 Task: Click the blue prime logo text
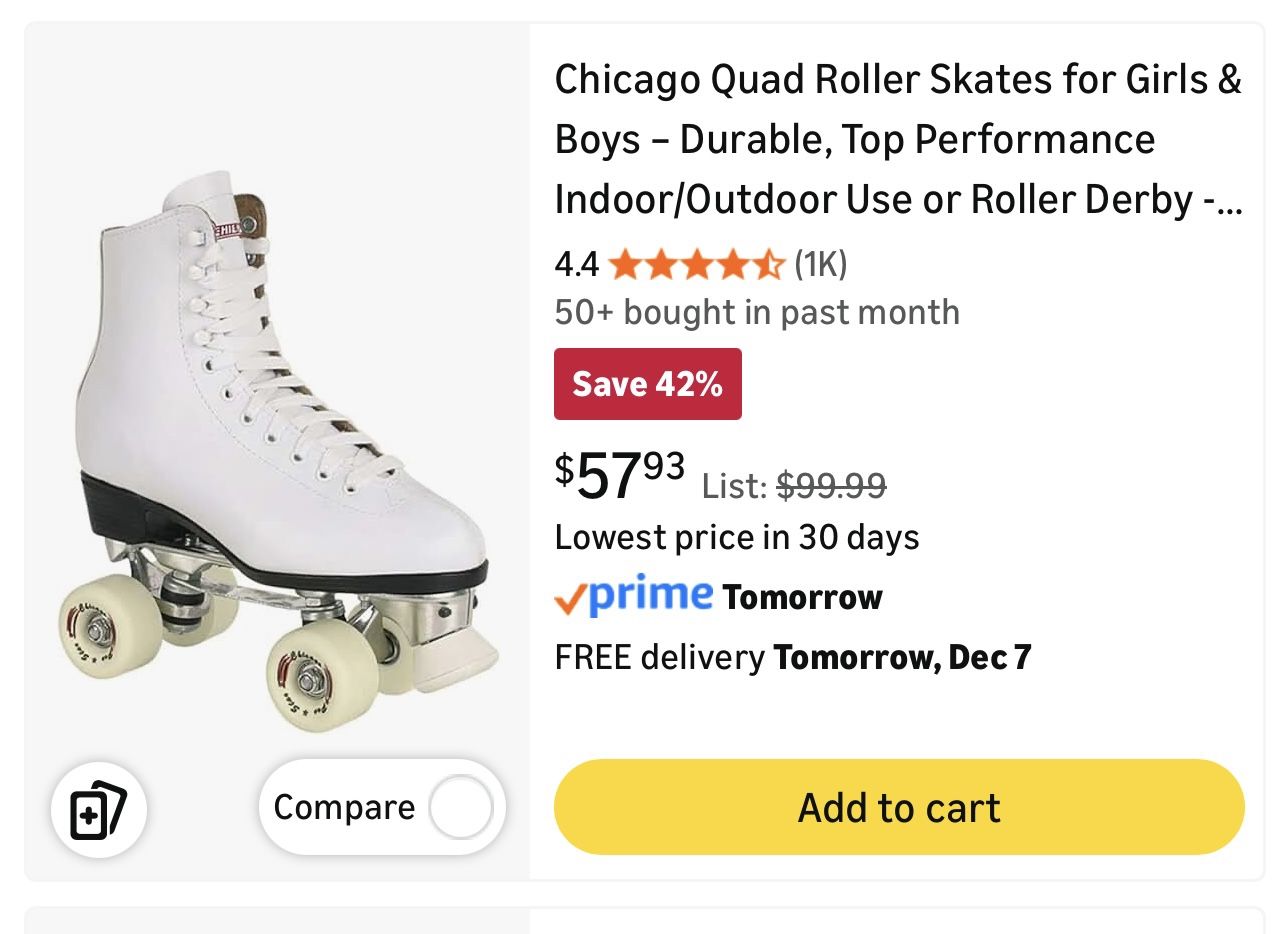pos(649,596)
